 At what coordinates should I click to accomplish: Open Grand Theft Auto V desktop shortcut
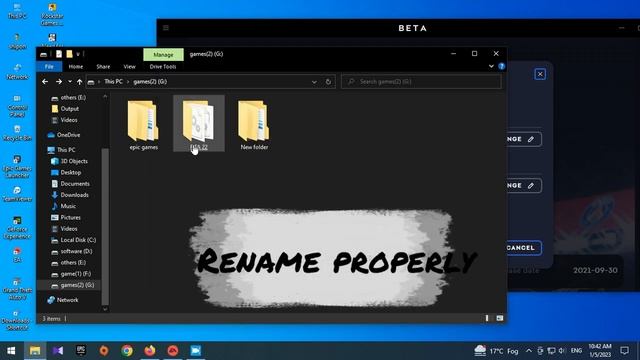pyautogui.click(x=17, y=289)
